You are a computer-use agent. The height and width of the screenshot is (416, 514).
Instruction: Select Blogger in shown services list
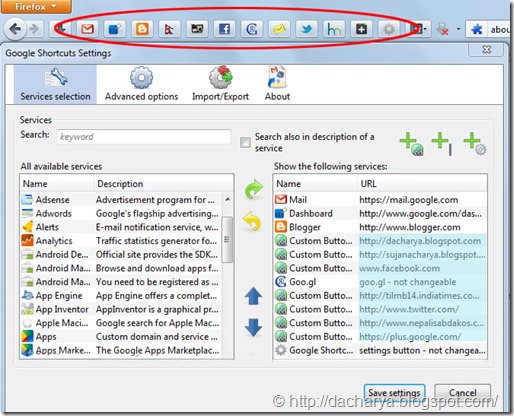380,227
